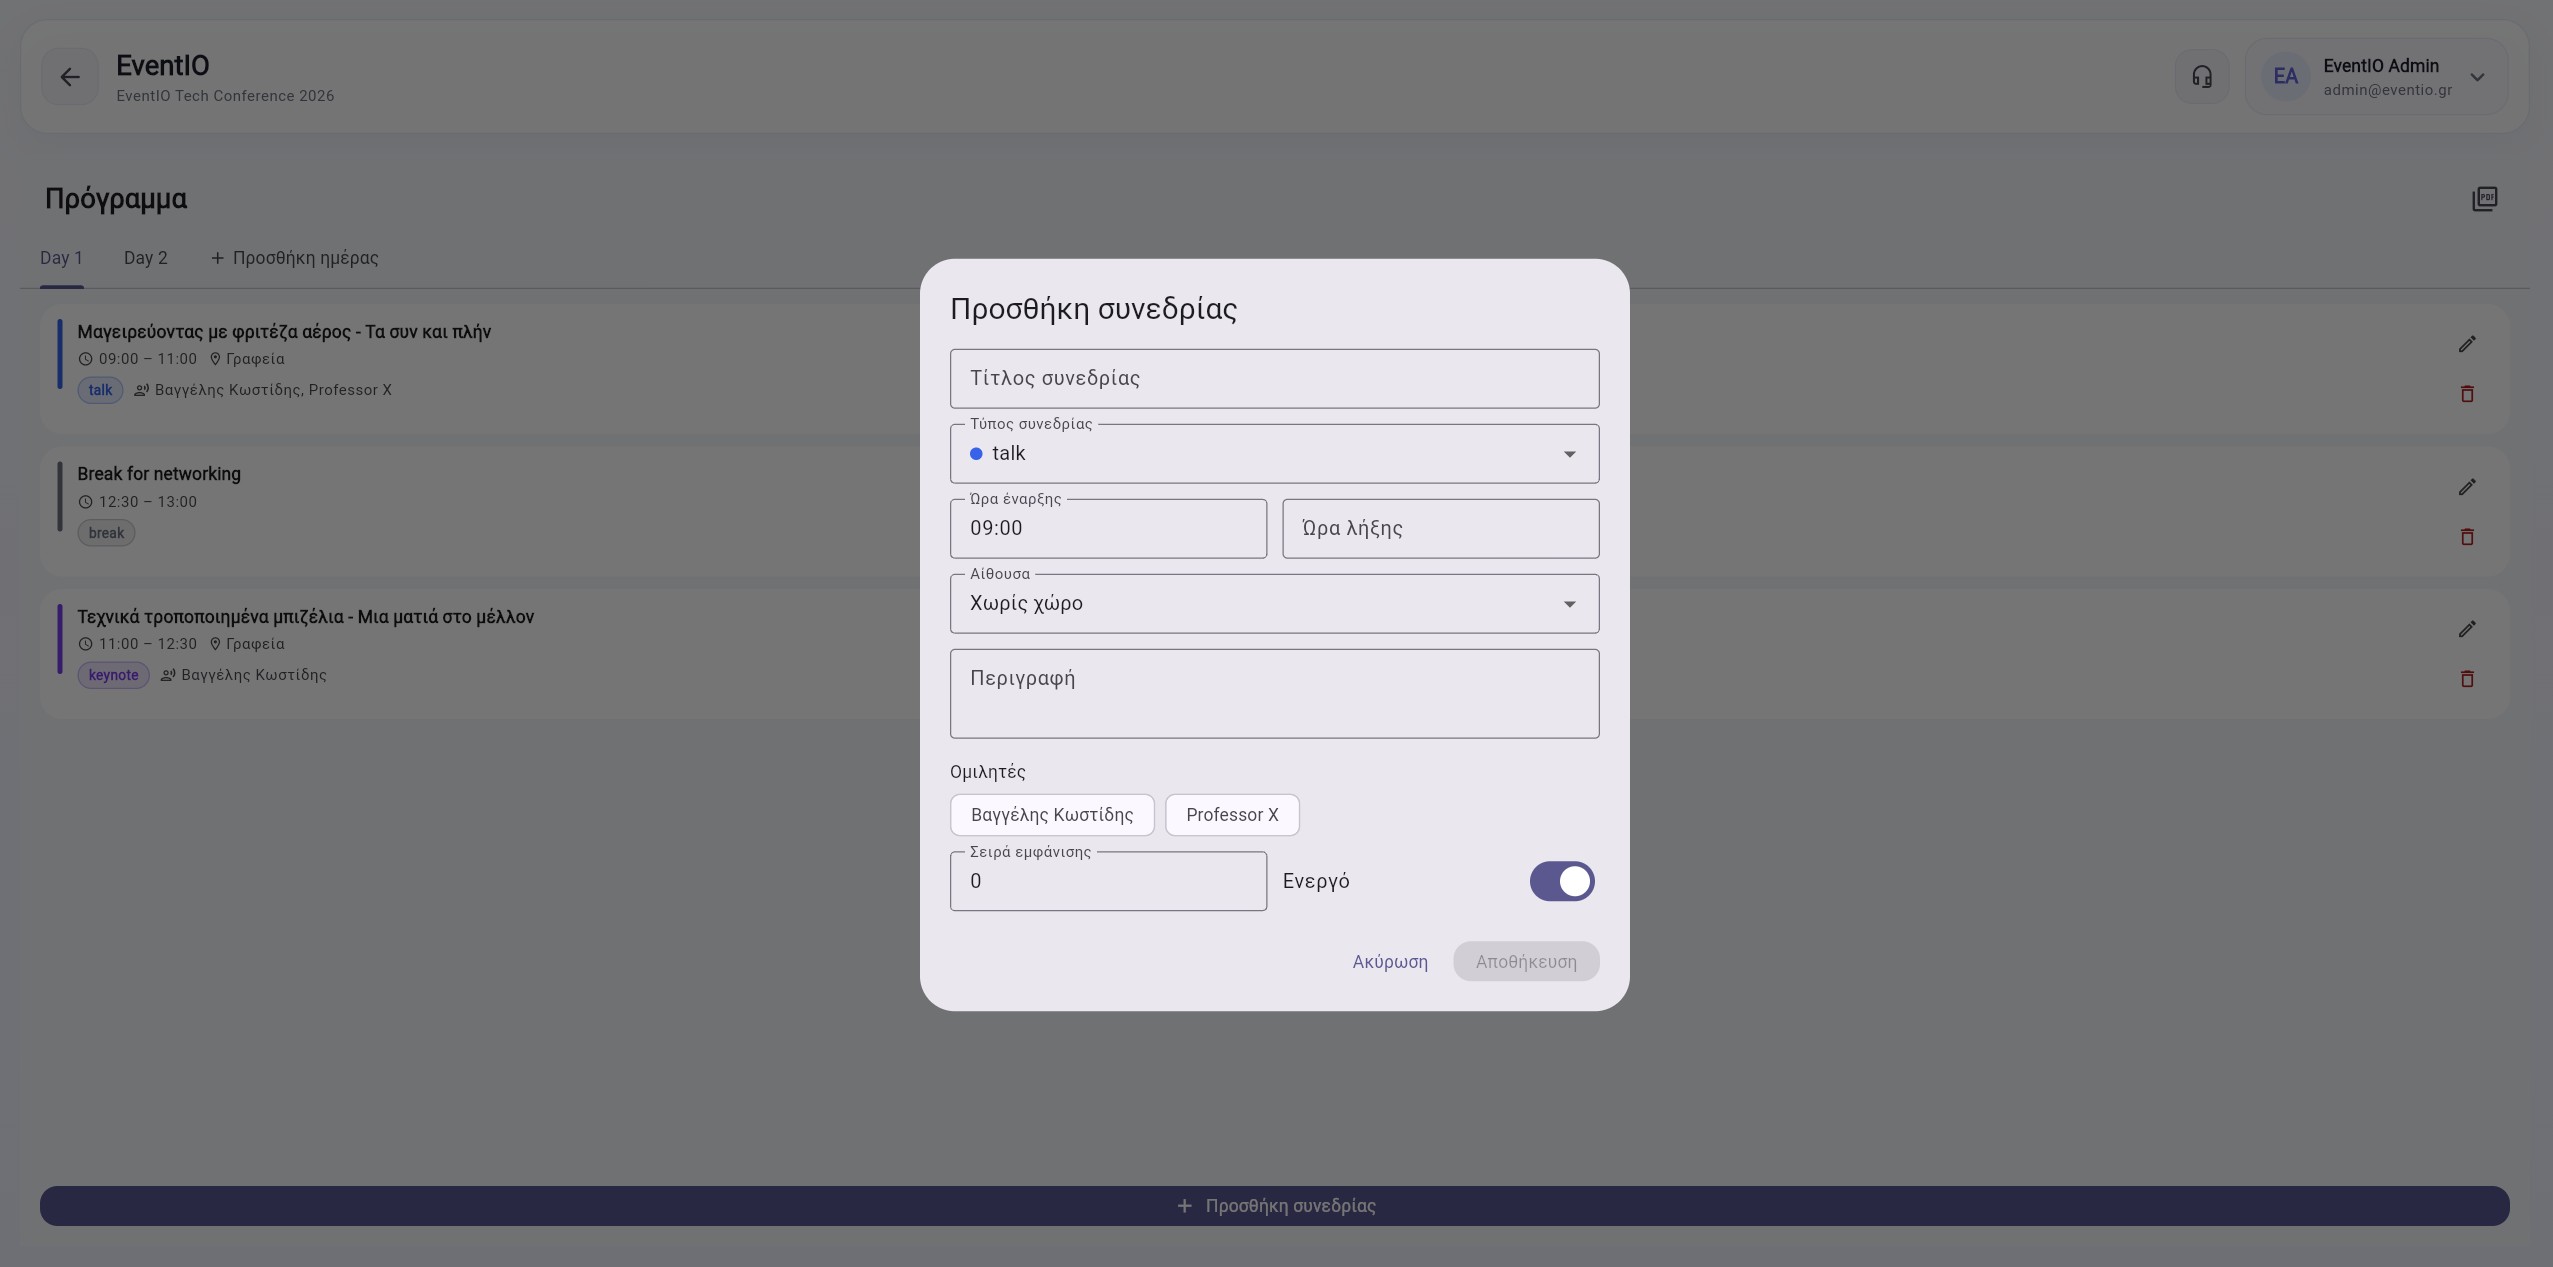Image resolution: width=2553 pixels, height=1267 pixels.
Task: Click the 12:30 – 13:00 time text
Action: point(148,502)
